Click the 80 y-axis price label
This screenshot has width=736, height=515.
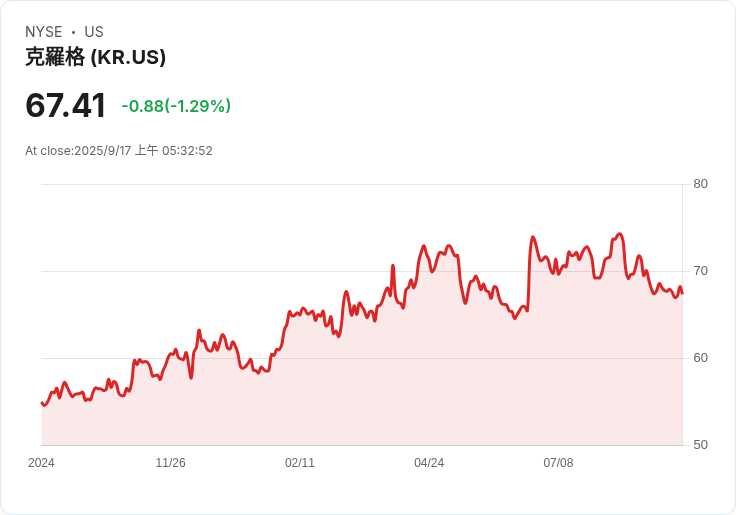pyautogui.click(x=700, y=184)
